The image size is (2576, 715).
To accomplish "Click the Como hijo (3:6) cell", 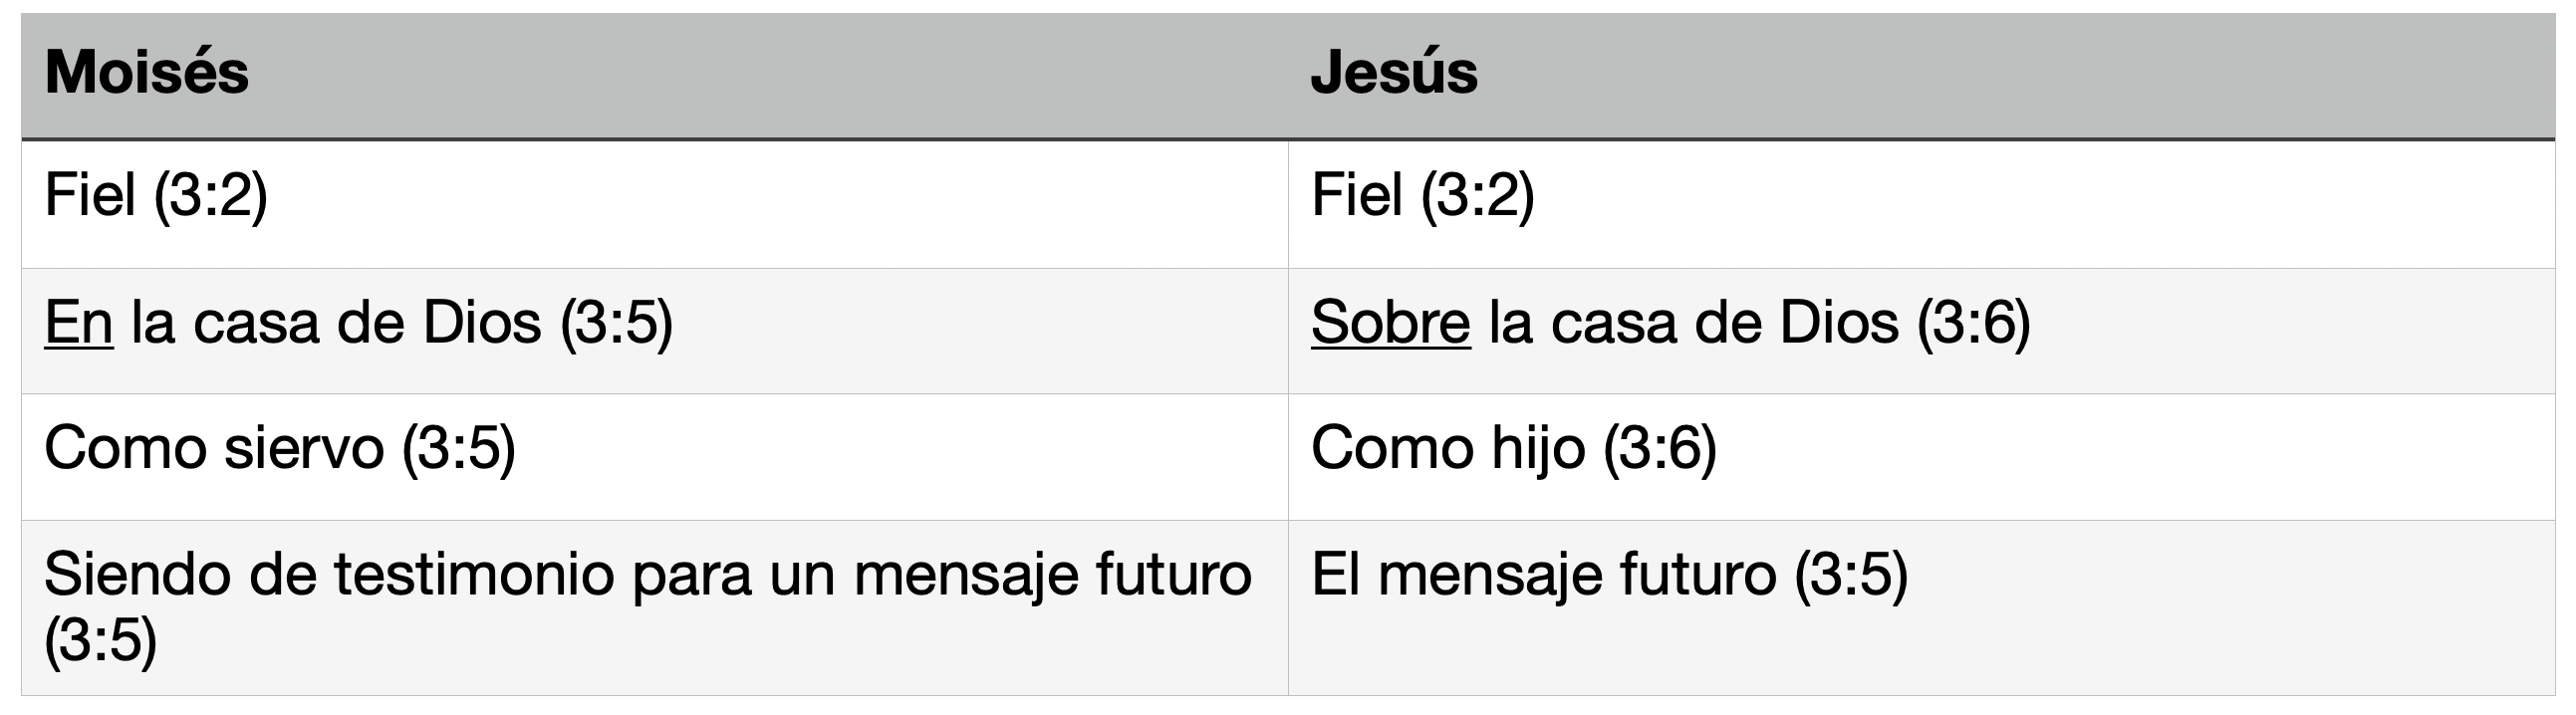I will coord(1922,457).
